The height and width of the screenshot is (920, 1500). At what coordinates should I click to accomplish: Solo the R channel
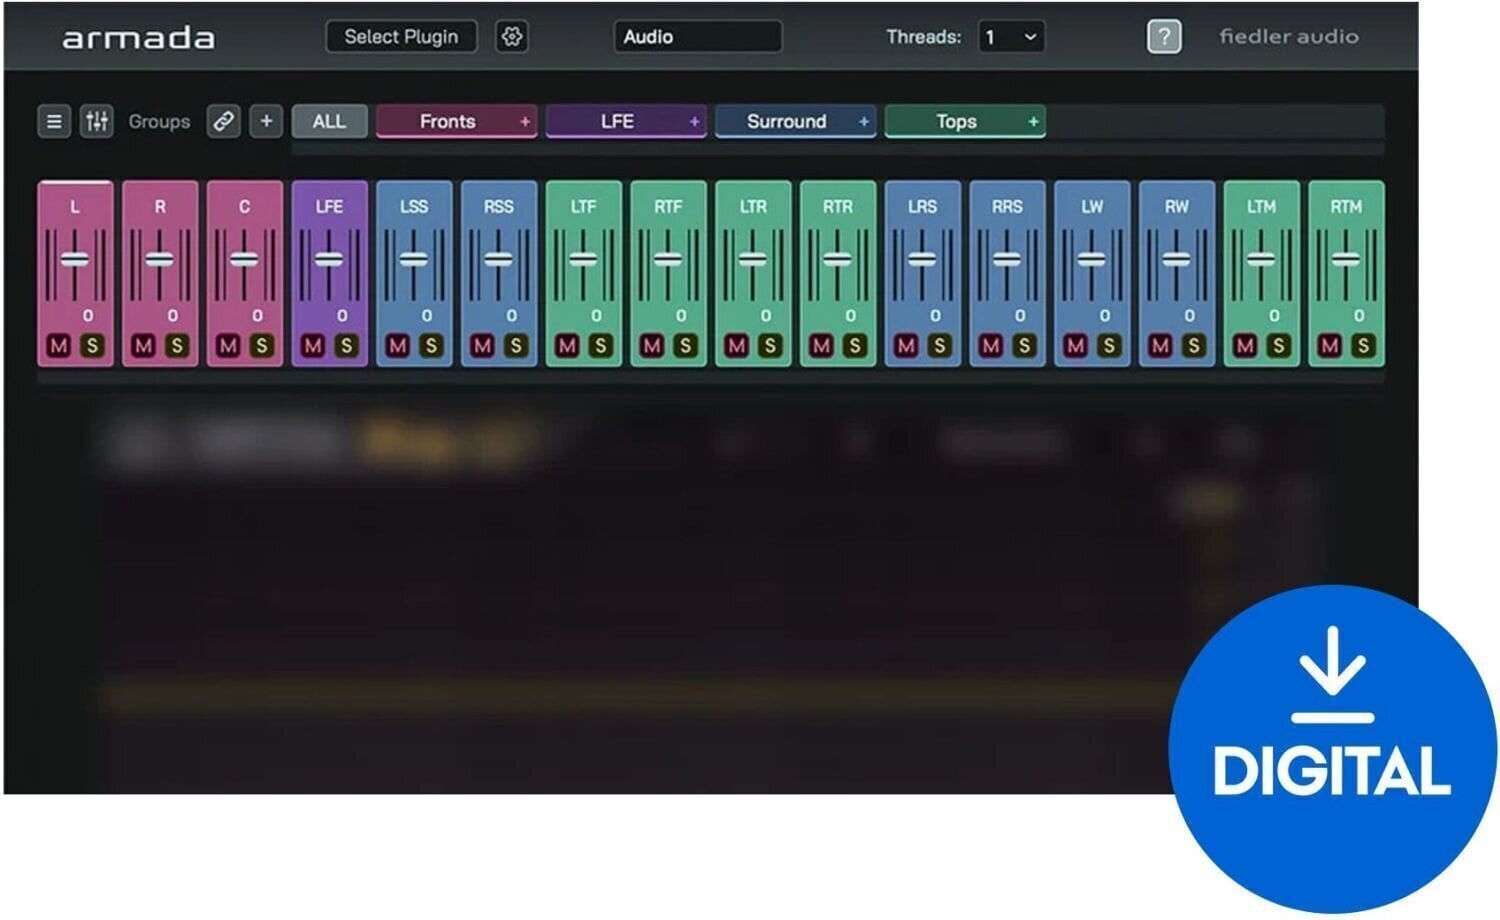(x=177, y=345)
